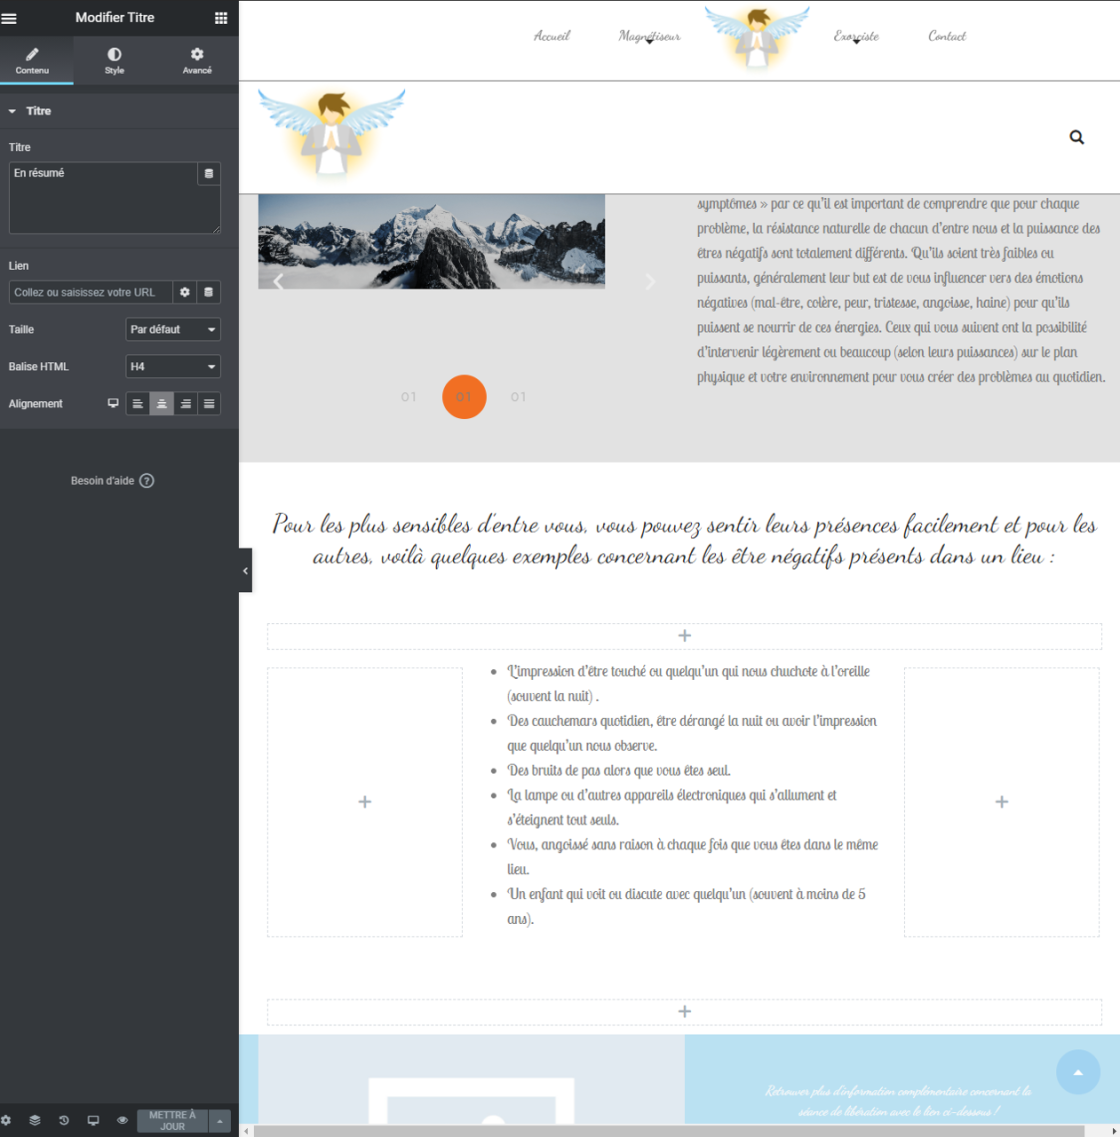1120x1137 pixels.
Task: Open the Accueil menu link
Action: tap(552, 36)
